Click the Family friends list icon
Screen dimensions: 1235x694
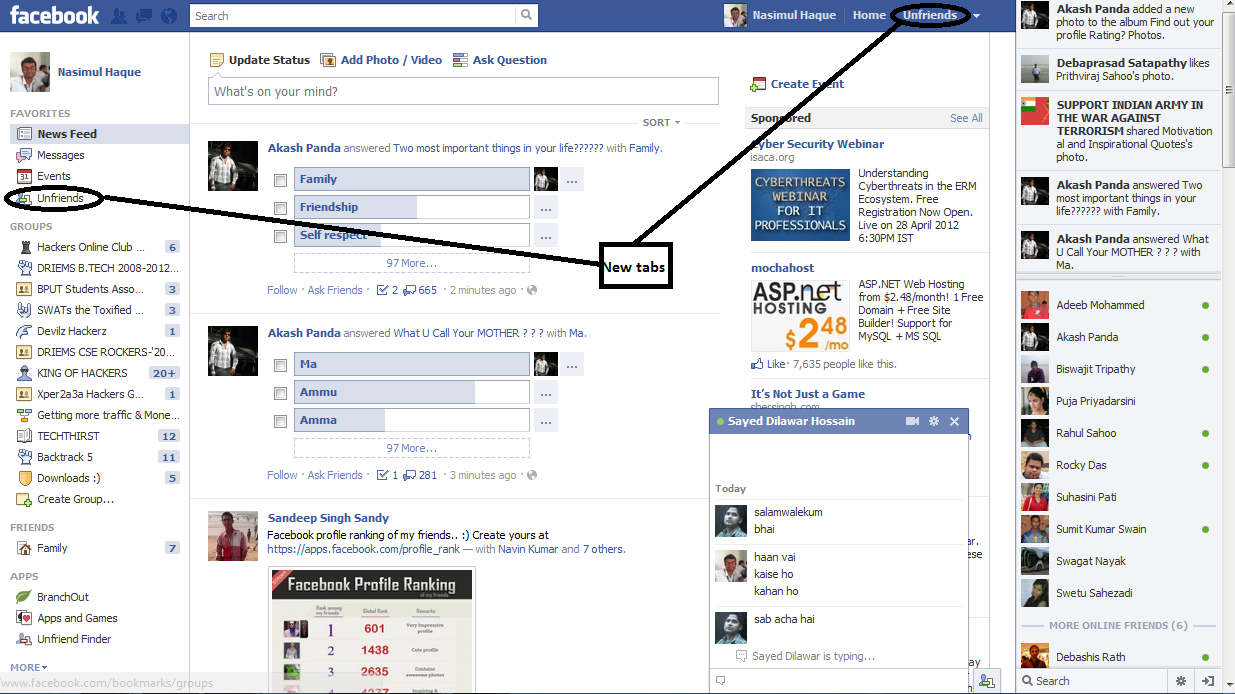pos(24,548)
